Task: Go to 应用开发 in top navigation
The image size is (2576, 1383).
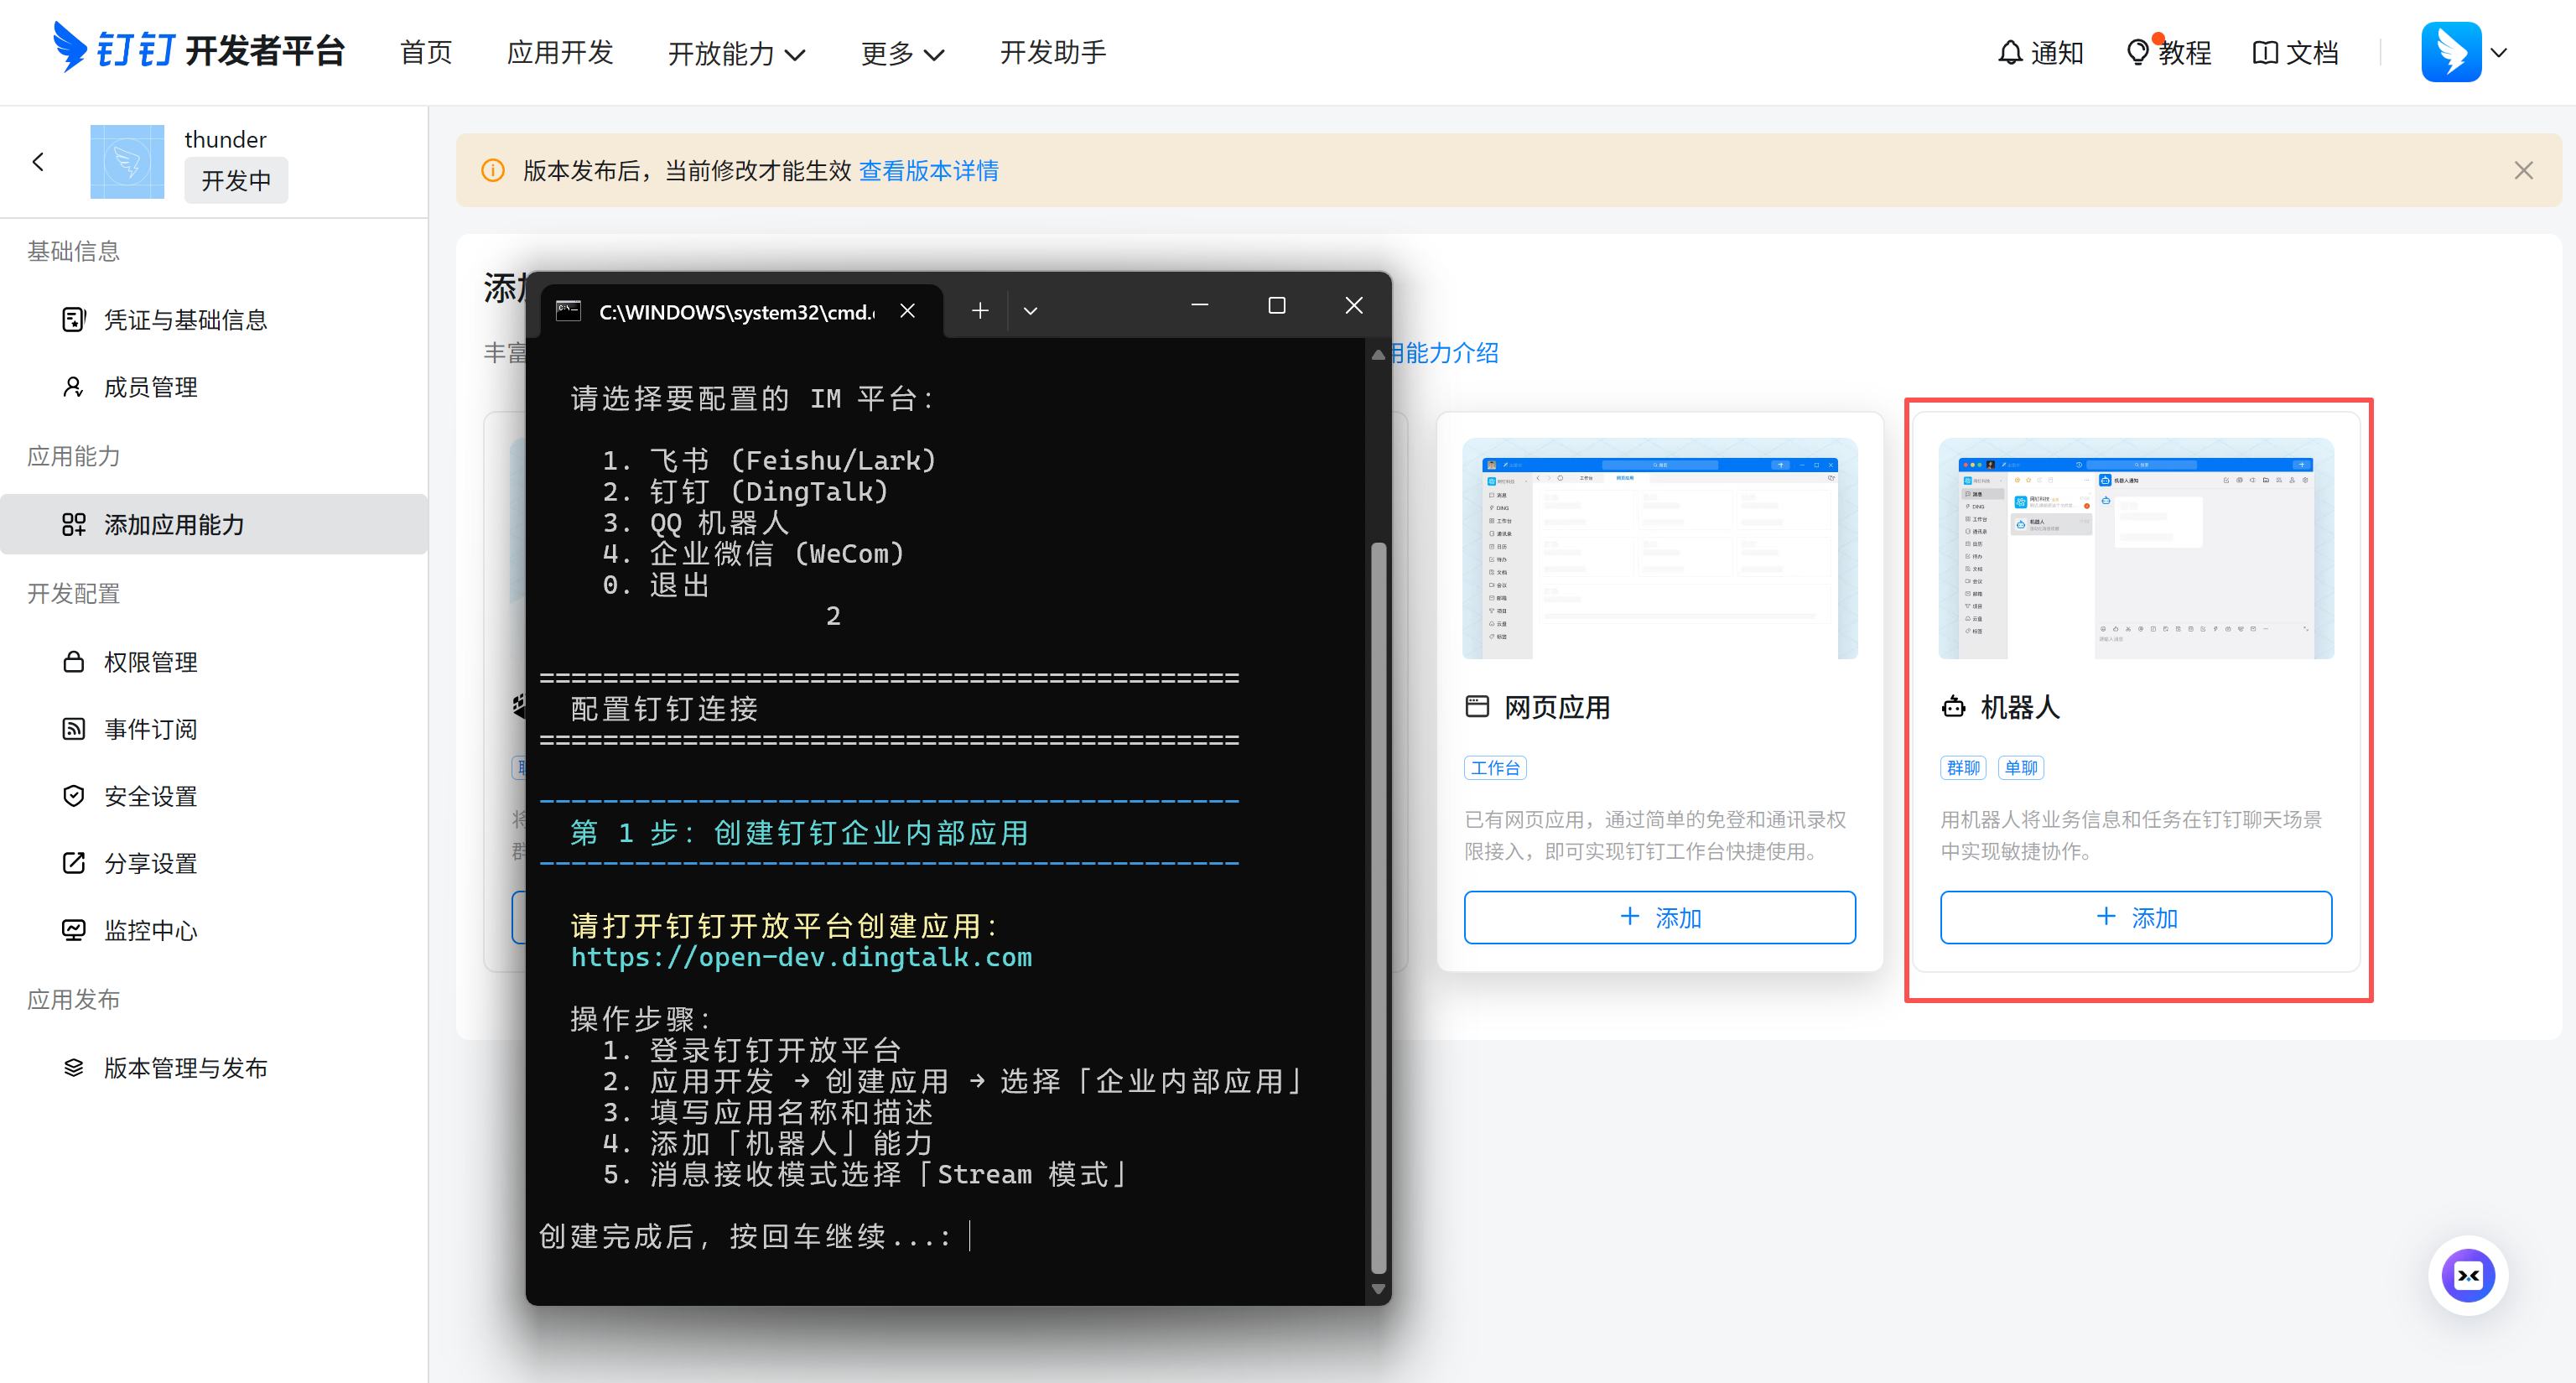Action: click(559, 53)
